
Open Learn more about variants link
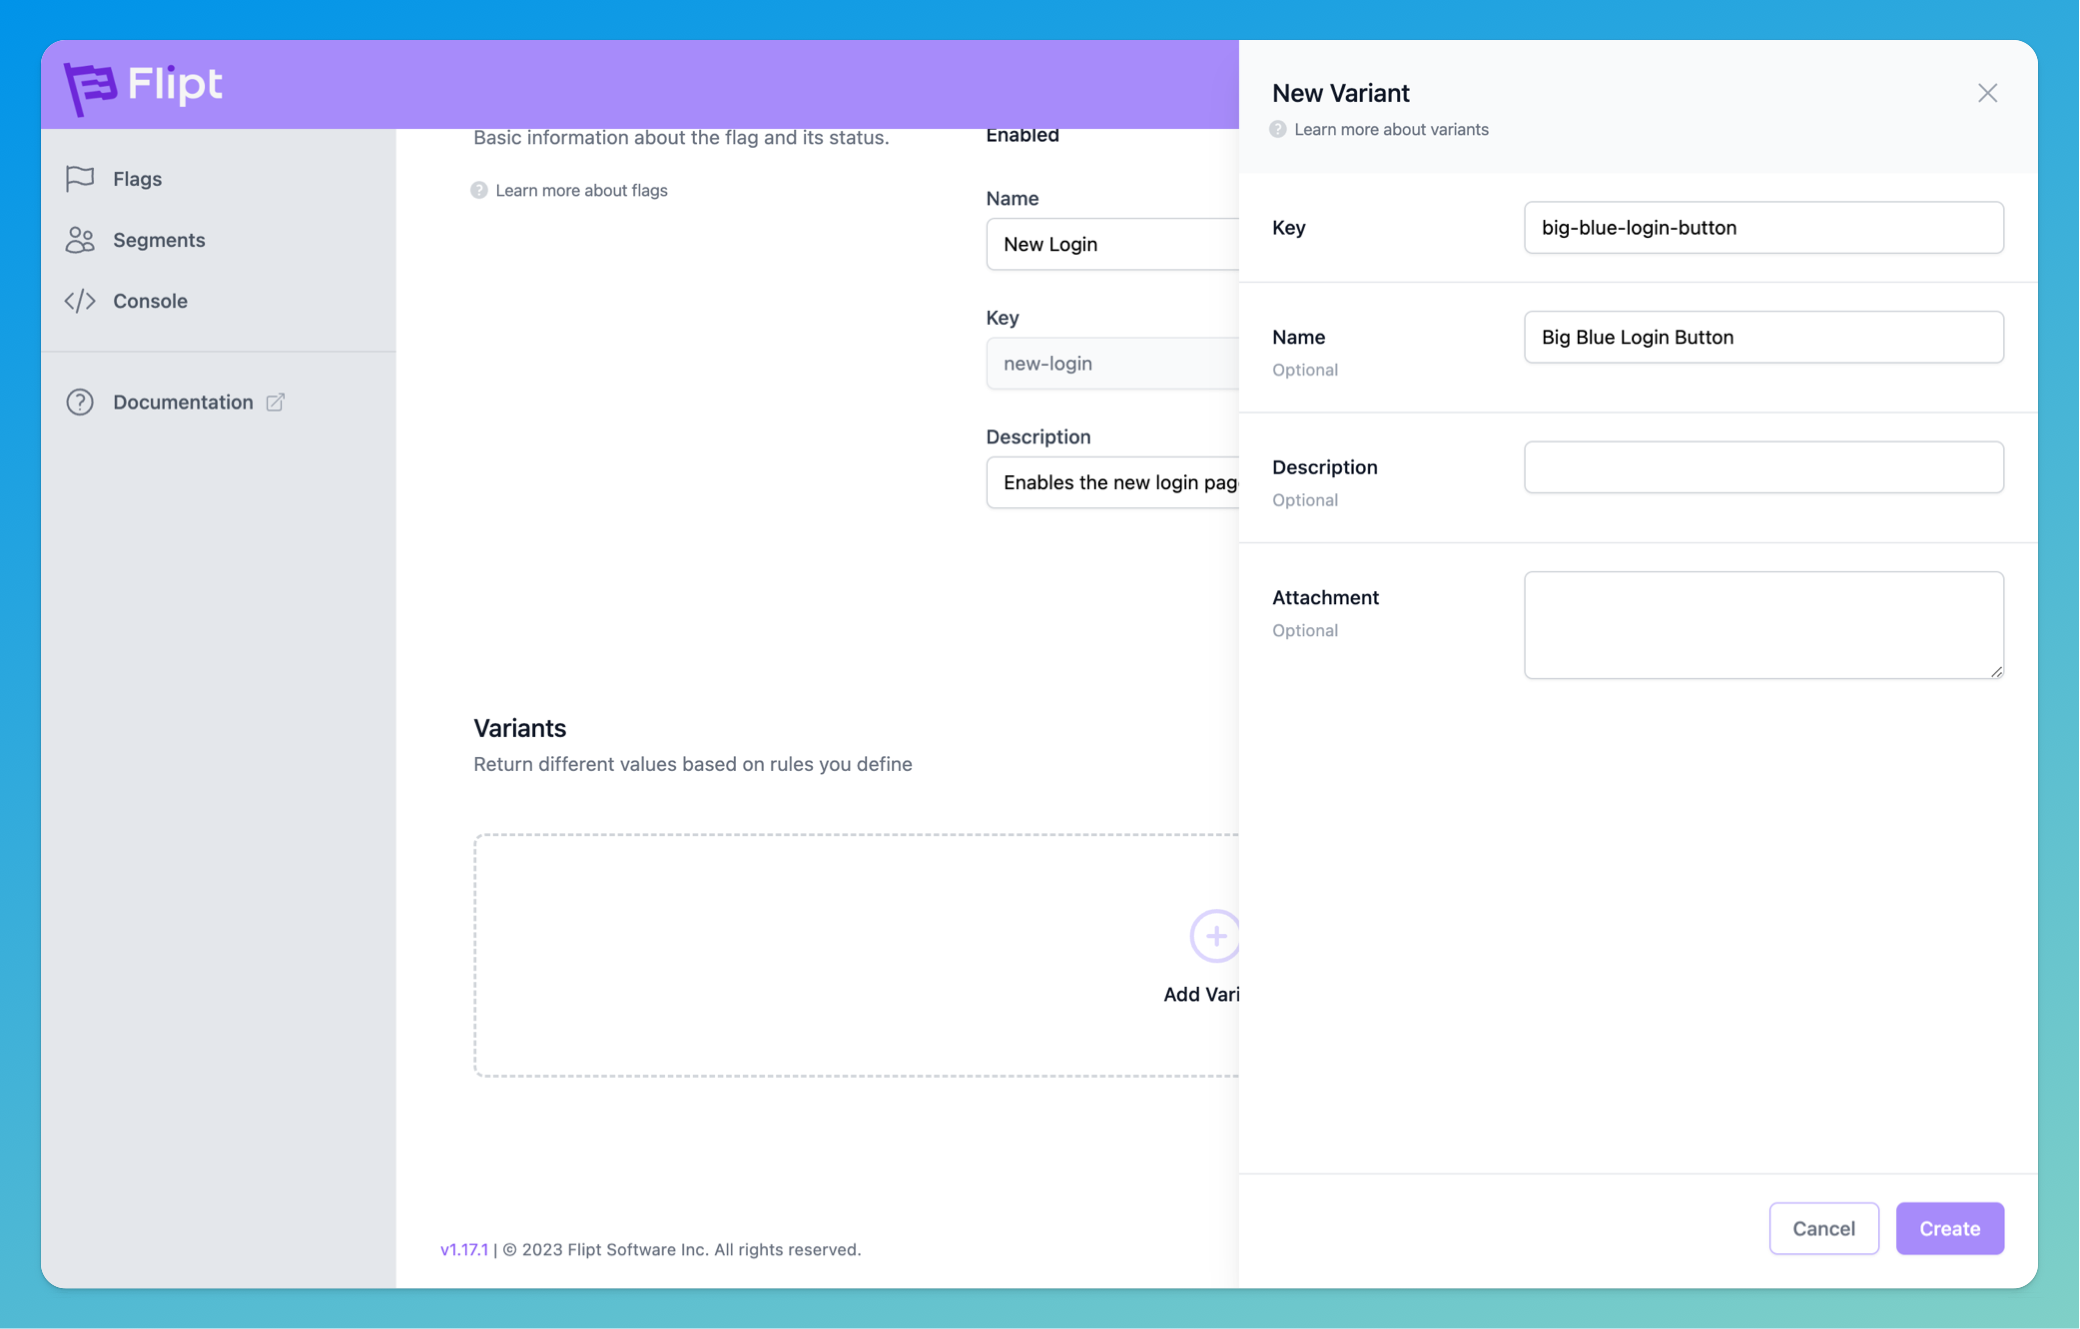click(x=1391, y=130)
